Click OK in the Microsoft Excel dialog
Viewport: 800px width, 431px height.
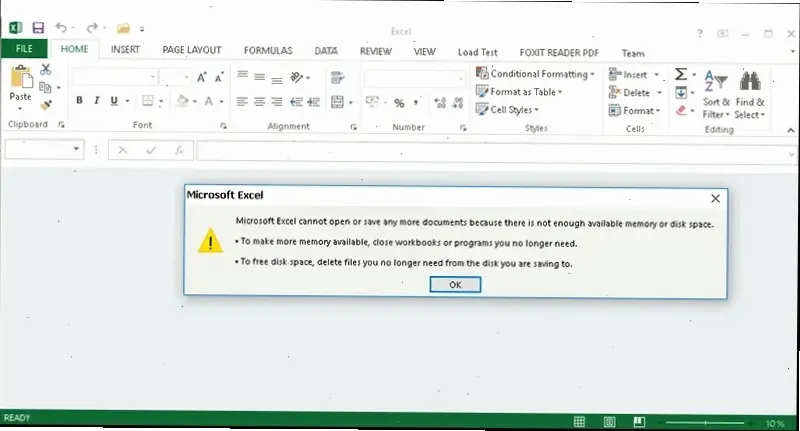[x=455, y=285]
